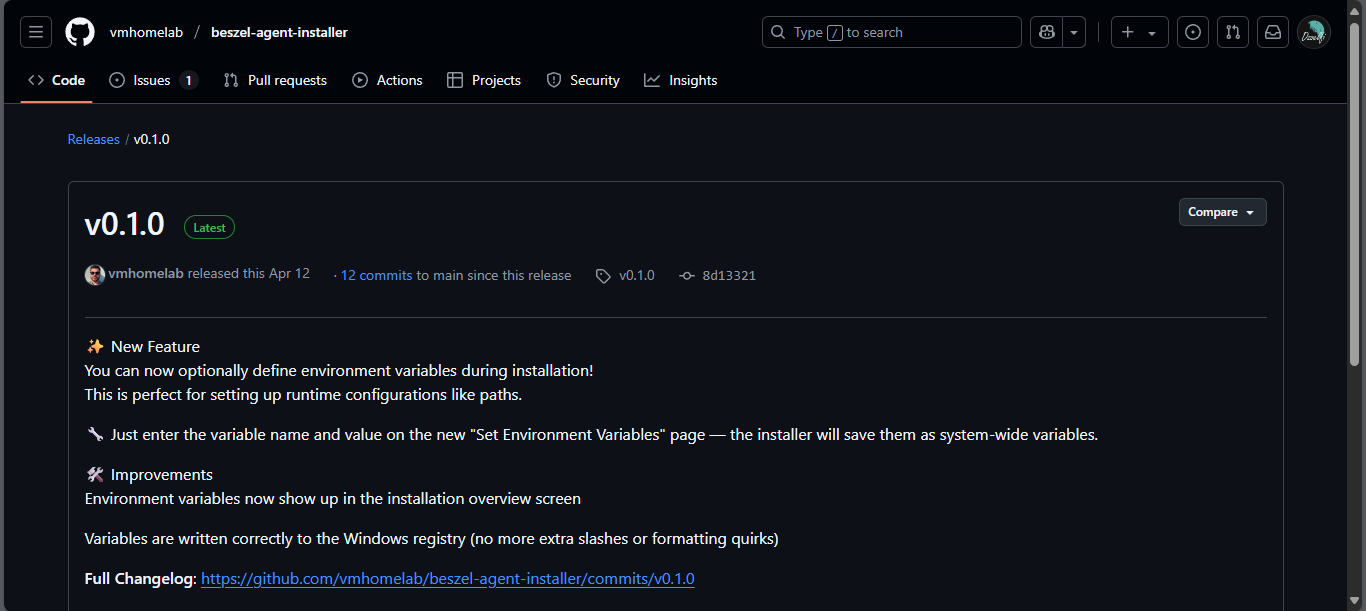1366x611 pixels.
Task: Click the GitHub logo home icon
Action: (80, 32)
